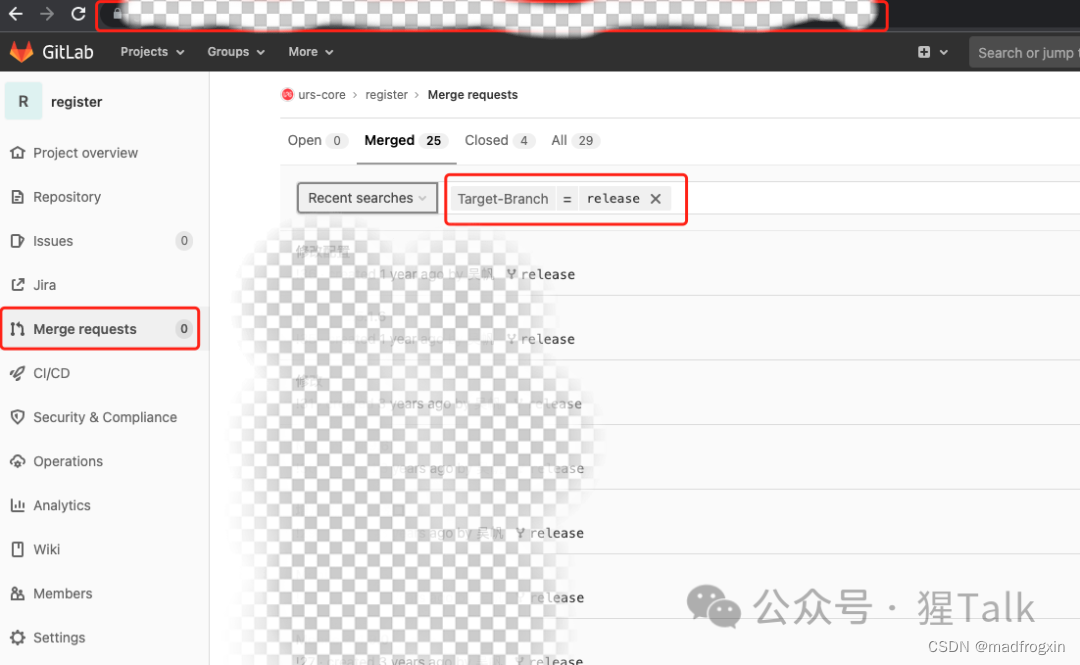1080x665 pixels.
Task: Click the Jira external link icon
Action: click(x=18, y=285)
